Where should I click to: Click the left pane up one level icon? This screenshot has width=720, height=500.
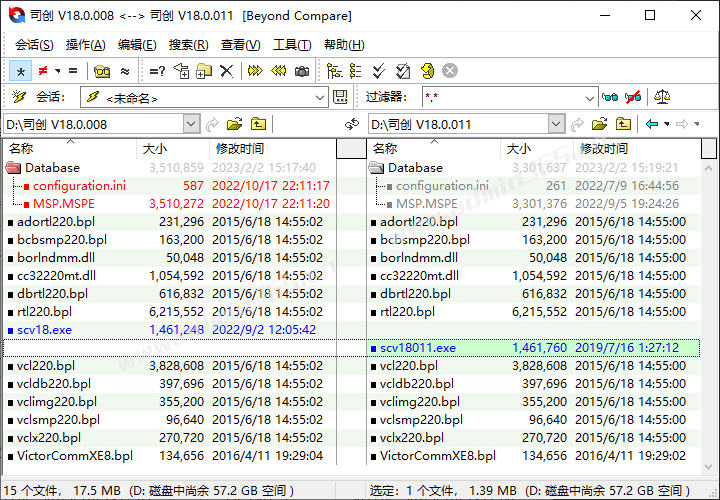click(258, 124)
